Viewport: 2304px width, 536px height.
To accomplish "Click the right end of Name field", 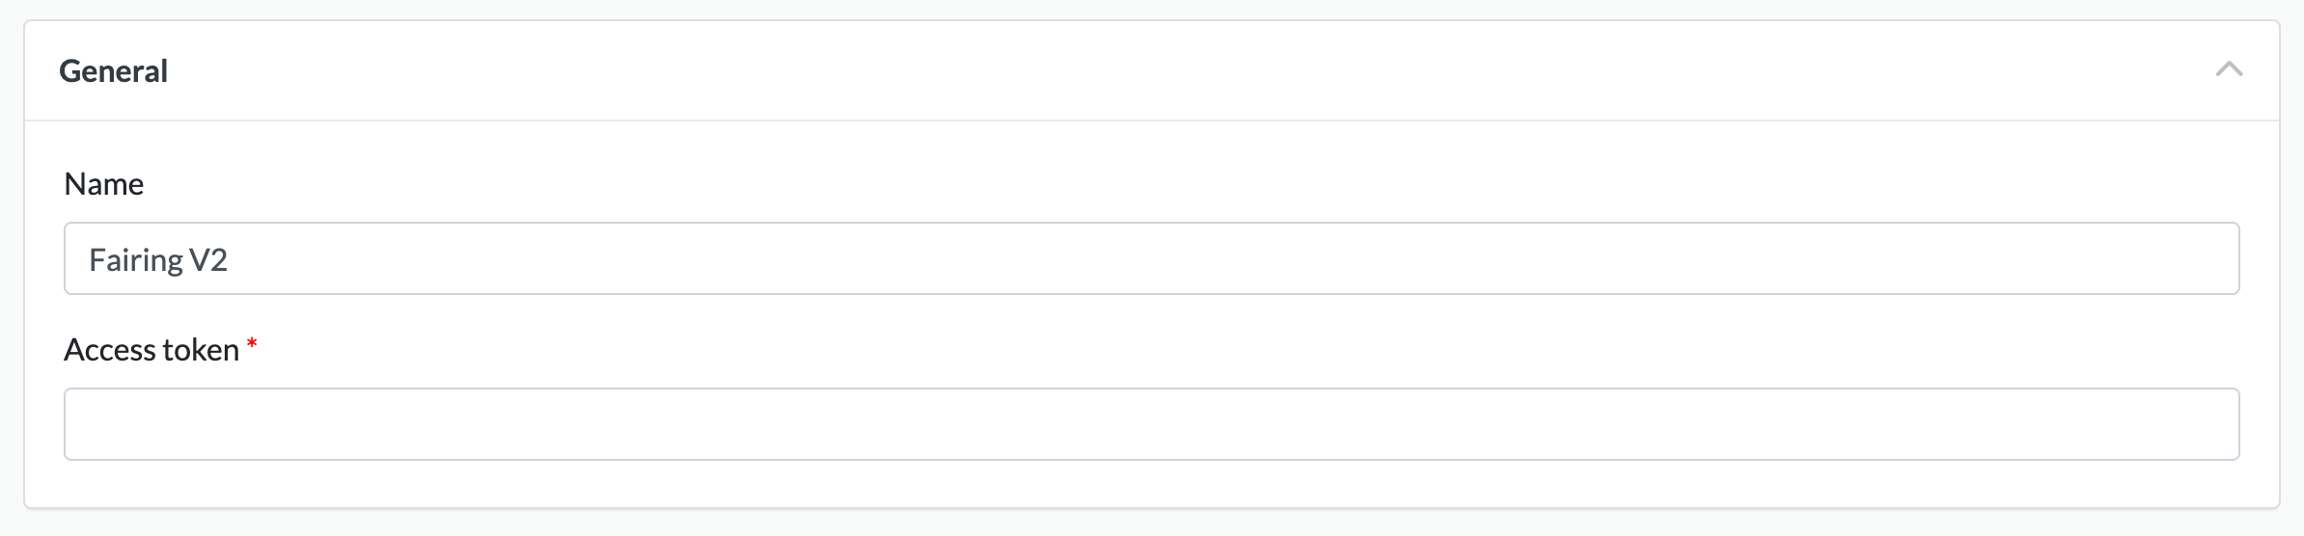I will click(2200, 259).
